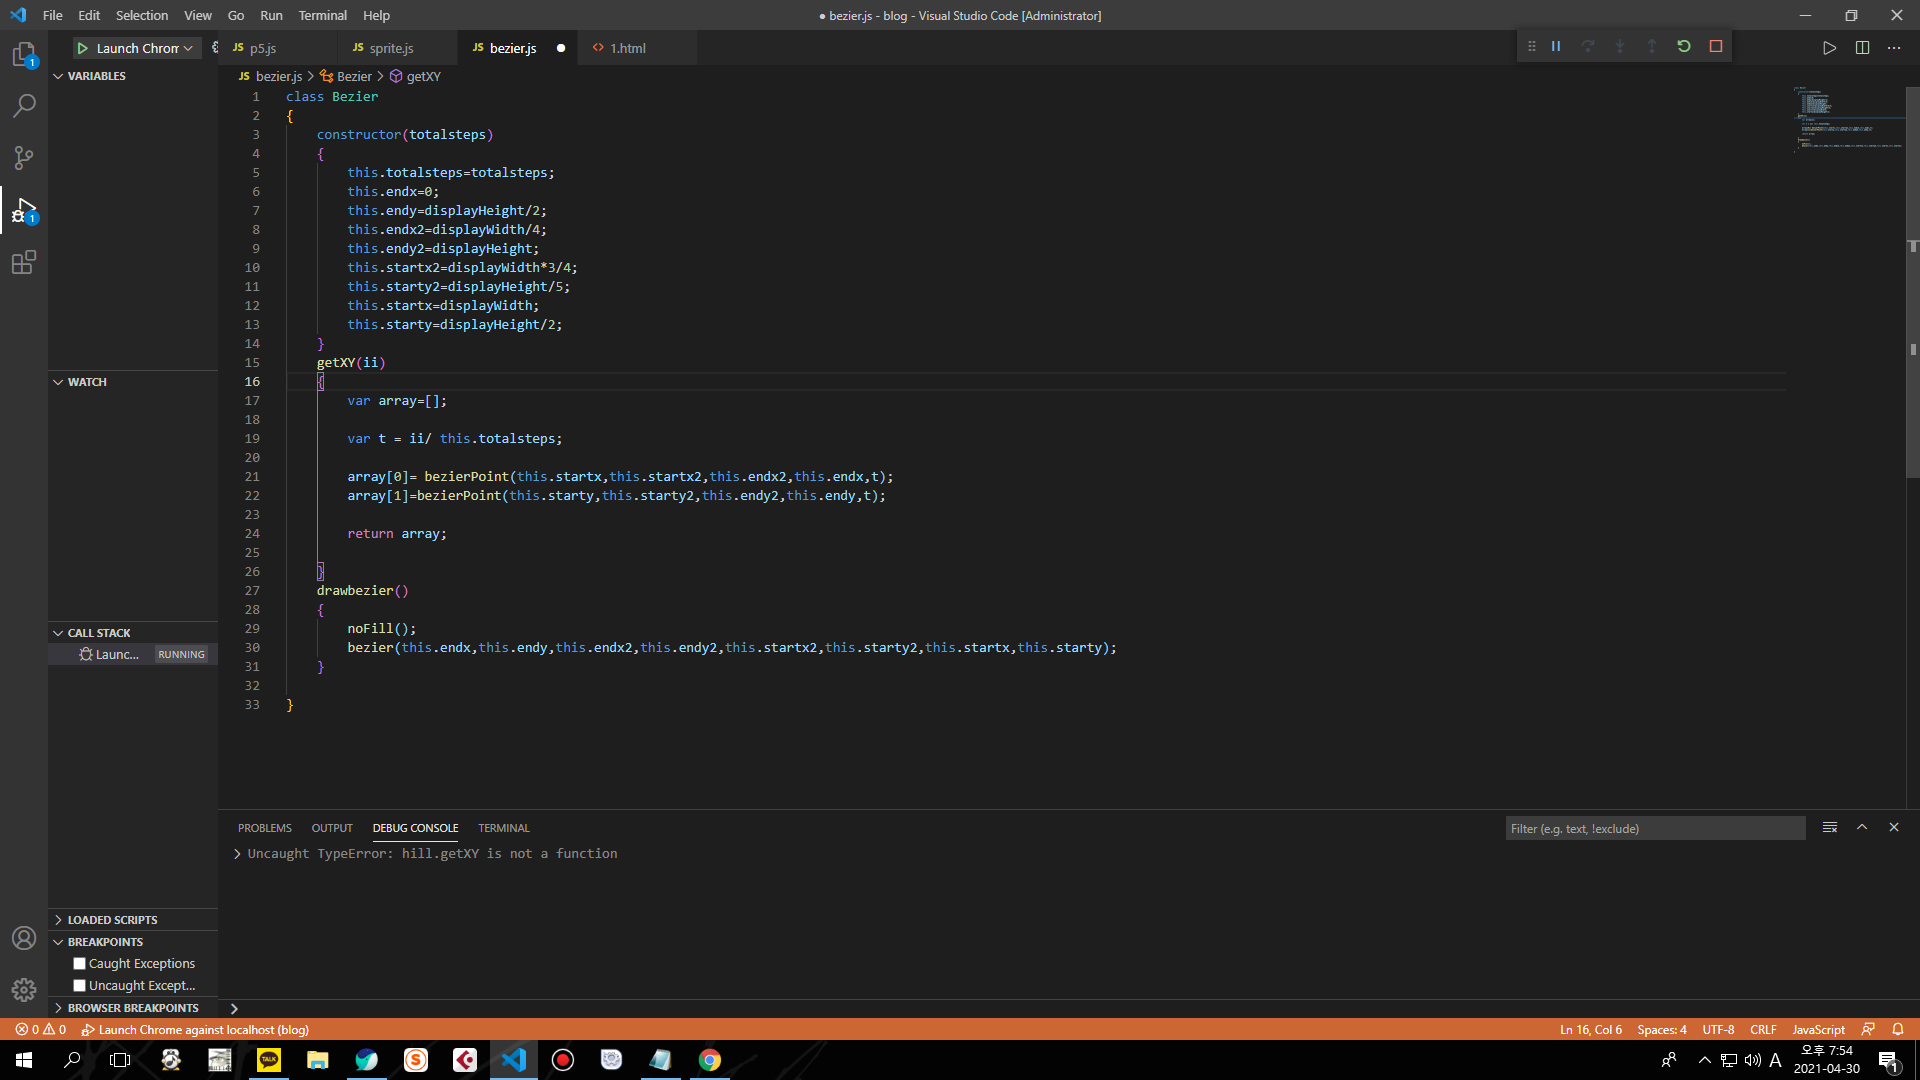The height and width of the screenshot is (1080, 1920).
Task: Switch to the sprite.js editor tab
Action: click(x=390, y=48)
